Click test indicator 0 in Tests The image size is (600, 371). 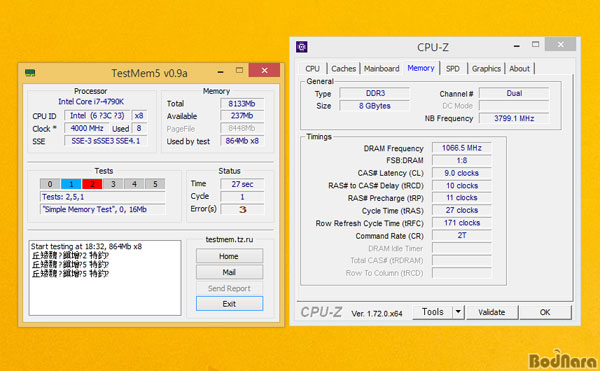pyautogui.click(x=50, y=184)
